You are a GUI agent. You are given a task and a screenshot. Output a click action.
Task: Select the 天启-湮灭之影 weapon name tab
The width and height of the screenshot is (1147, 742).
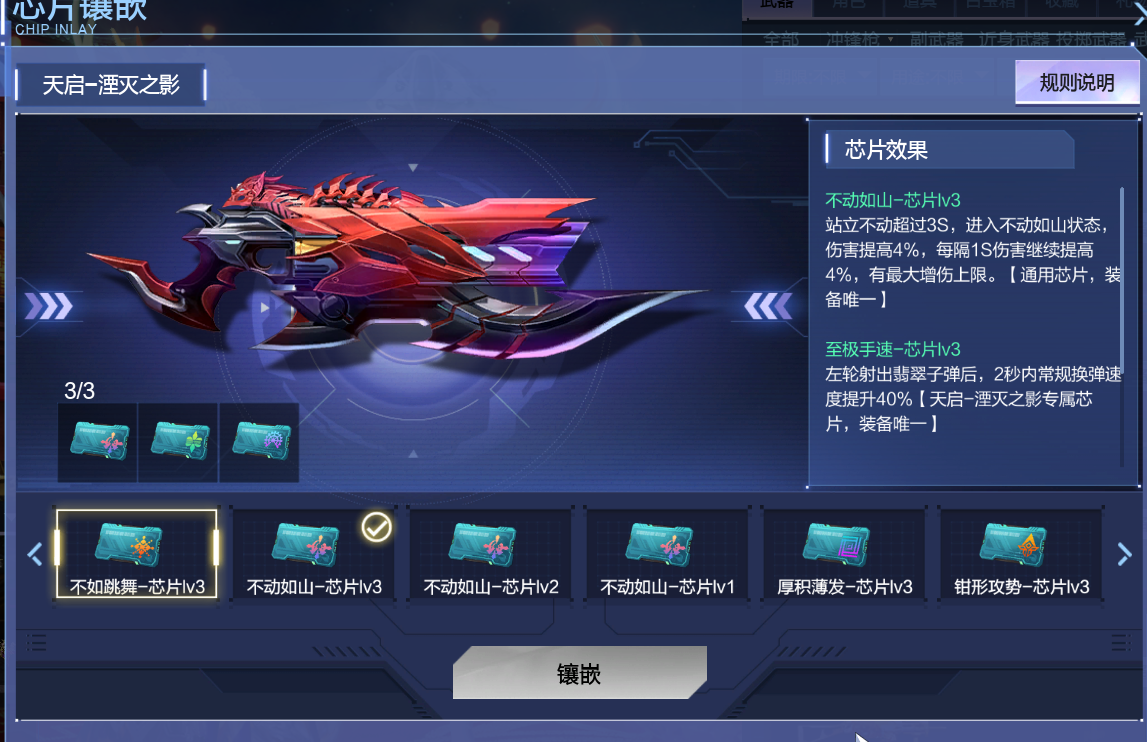pos(111,85)
